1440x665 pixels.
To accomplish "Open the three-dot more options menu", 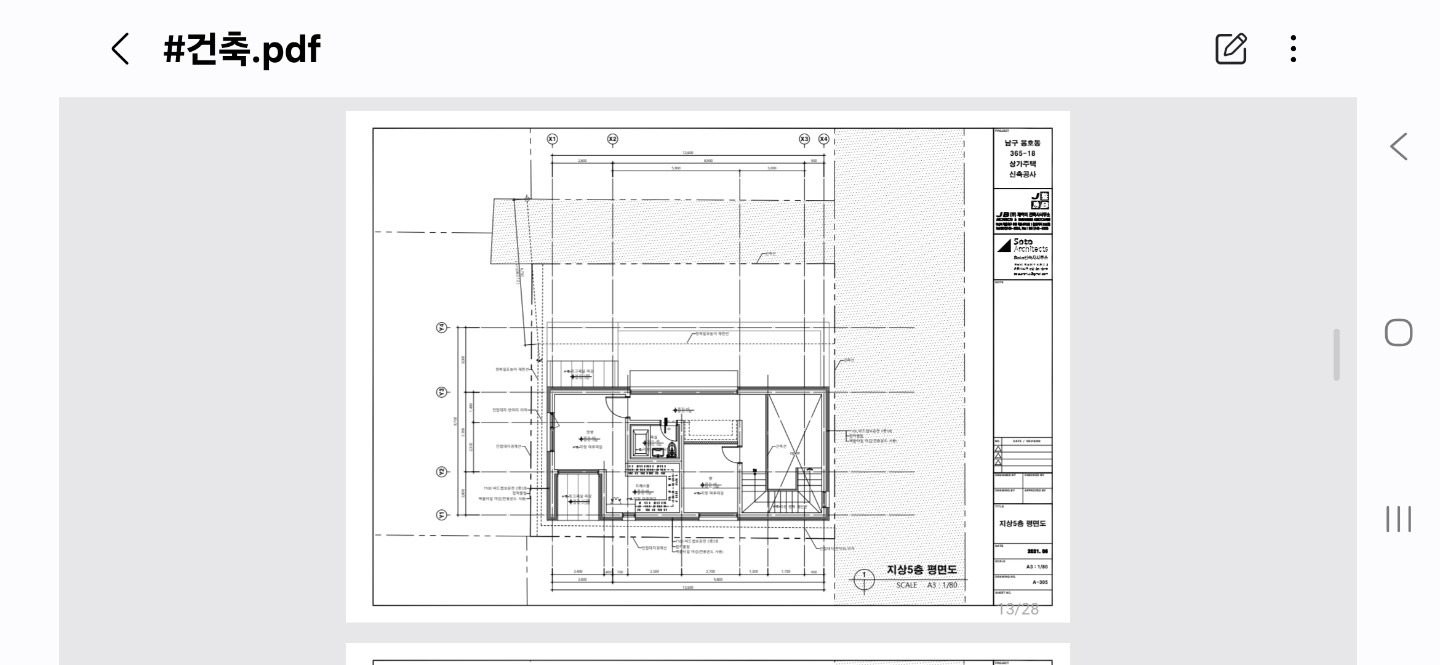I will coord(1294,48).
